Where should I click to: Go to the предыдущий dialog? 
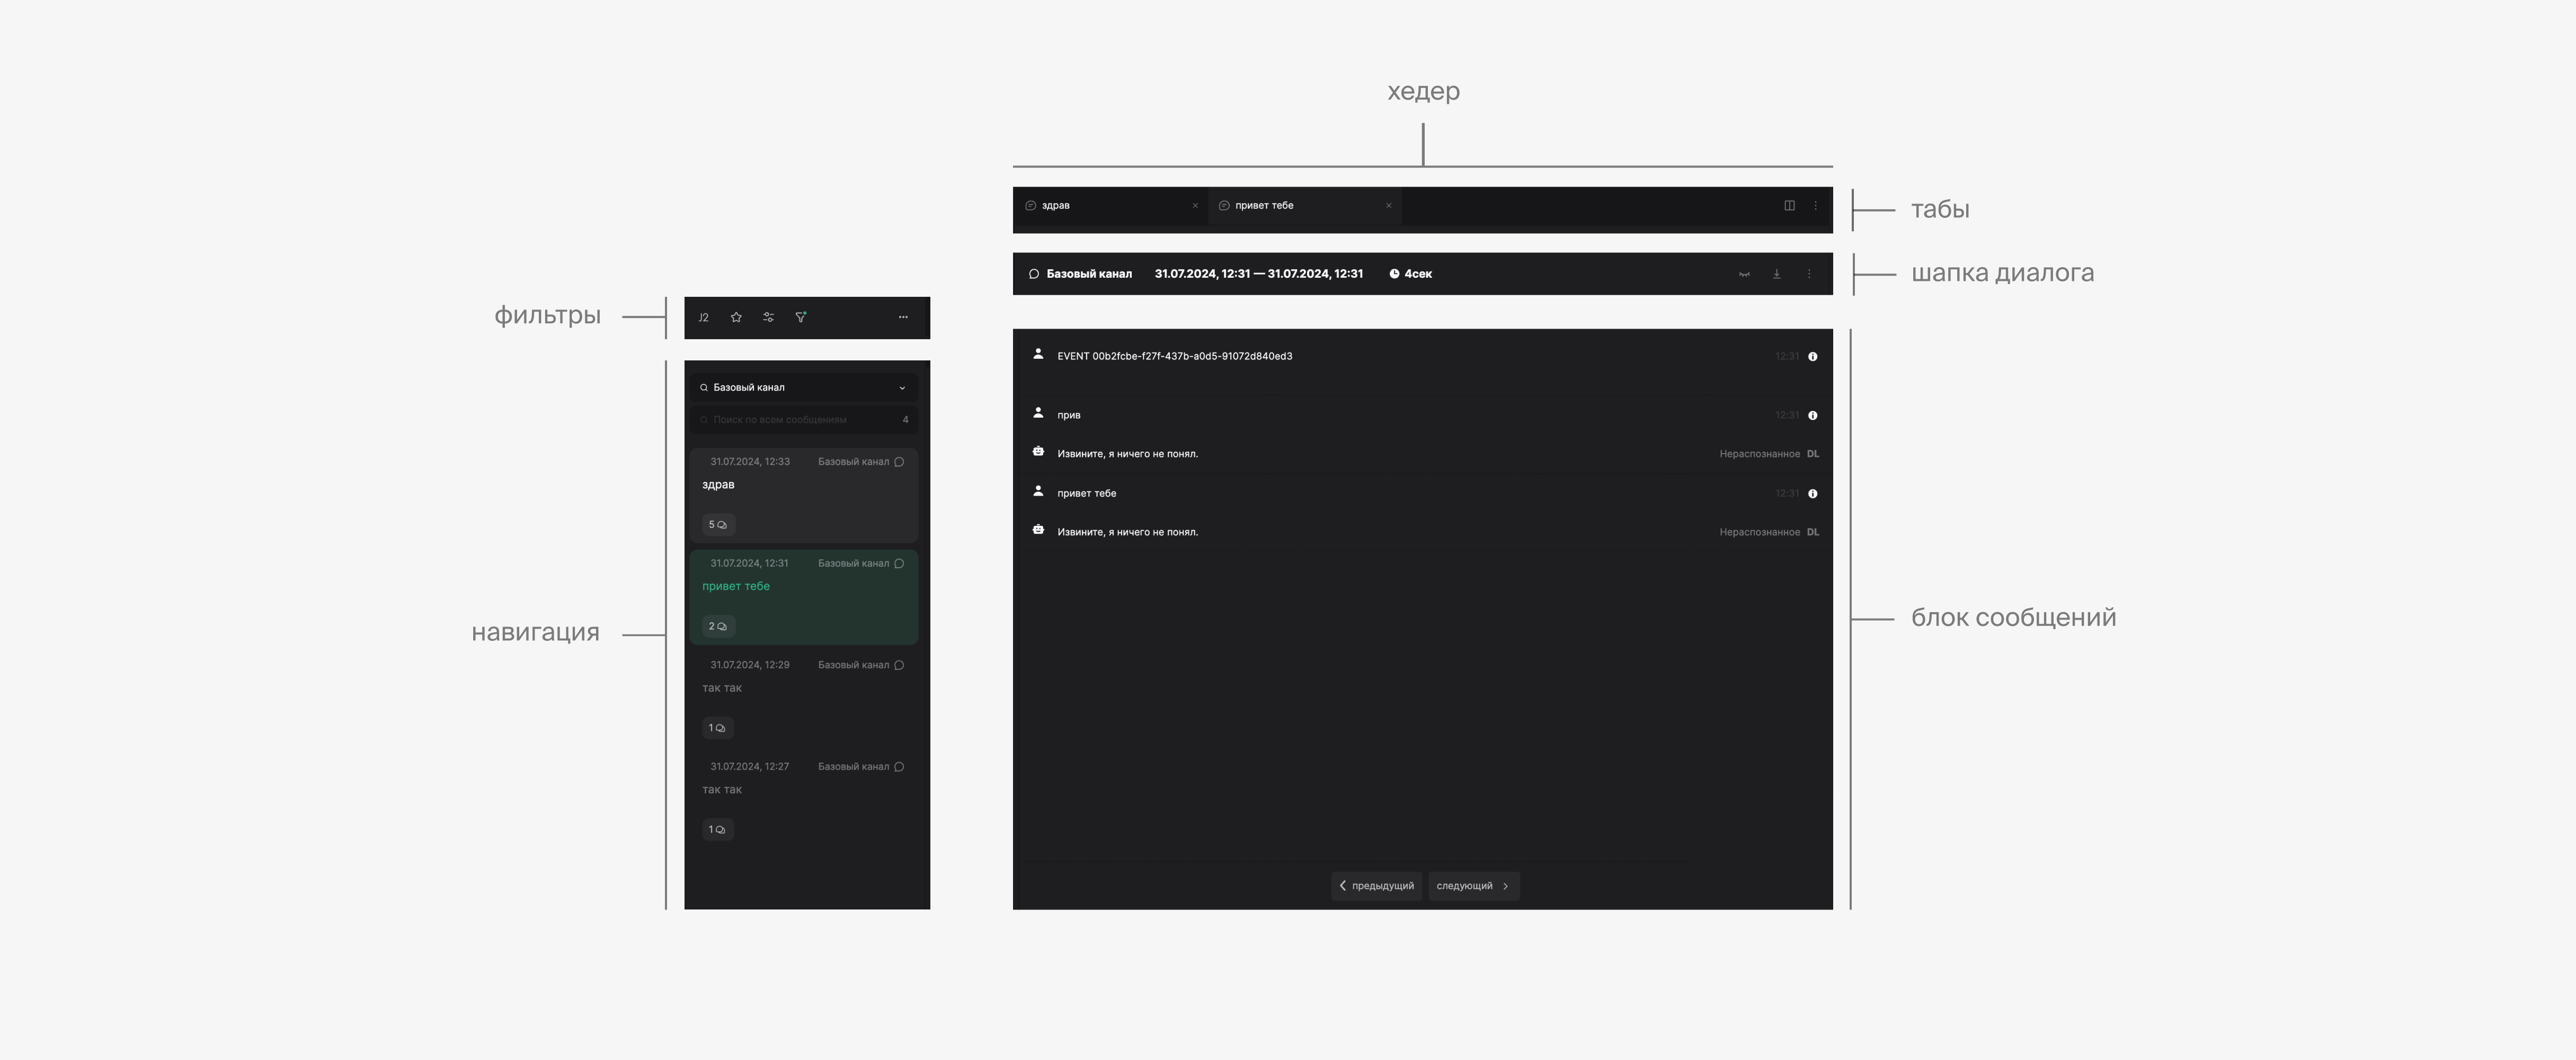[1376, 887]
